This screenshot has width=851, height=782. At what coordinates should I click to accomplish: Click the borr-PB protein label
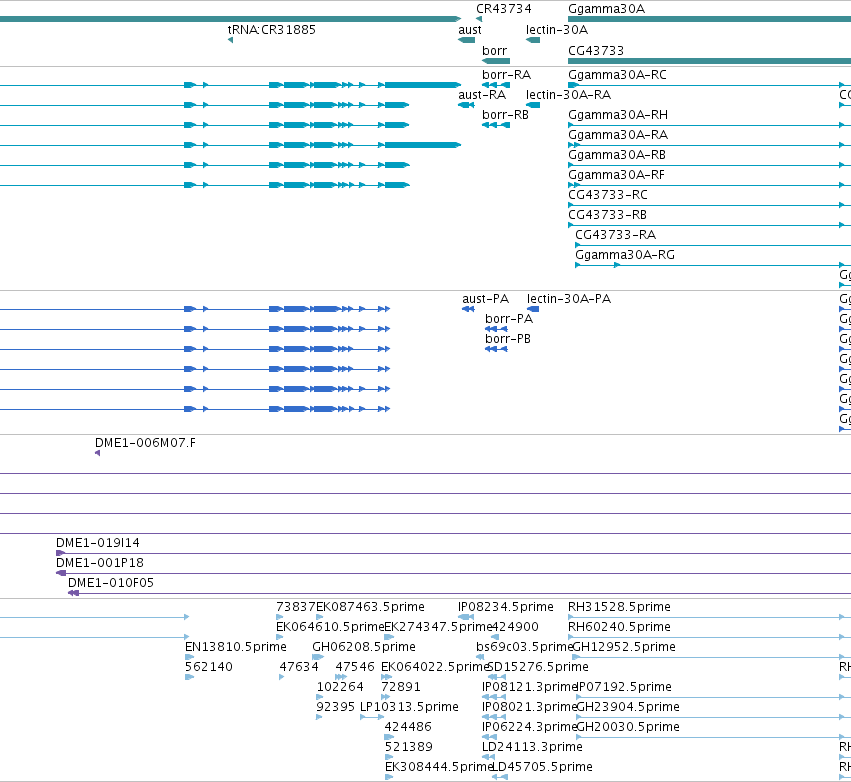508,339
